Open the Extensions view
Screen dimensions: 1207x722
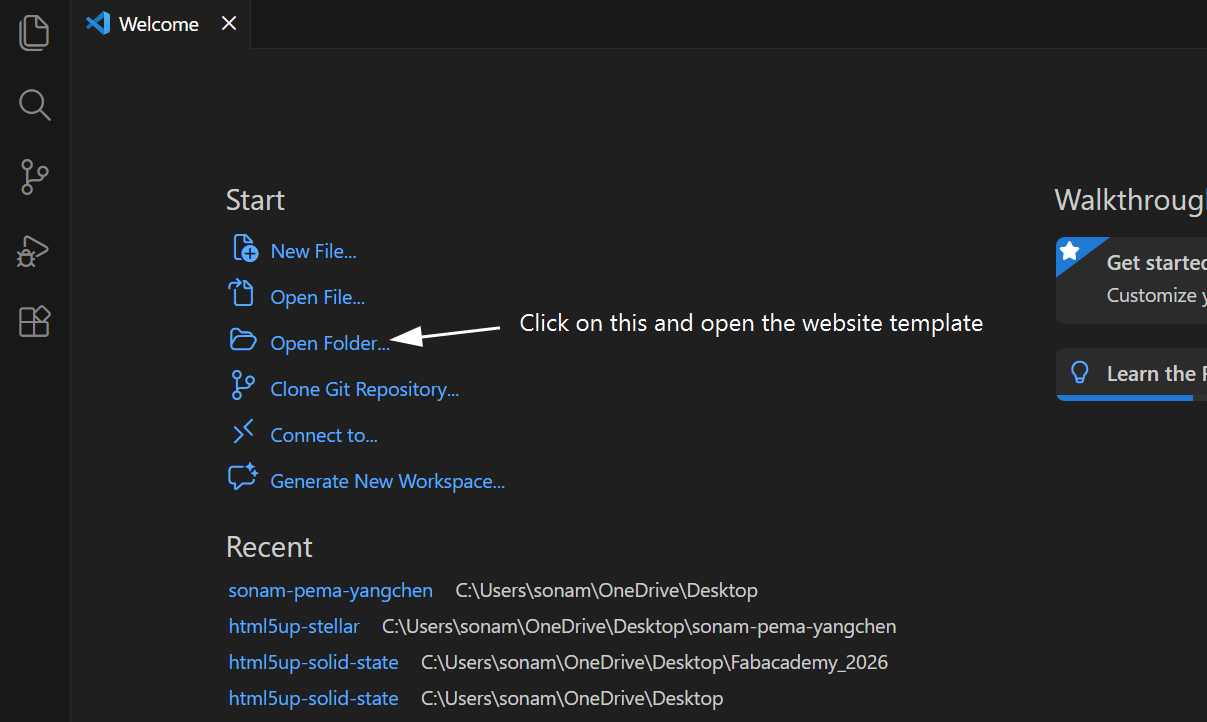[x=34, y=320]
